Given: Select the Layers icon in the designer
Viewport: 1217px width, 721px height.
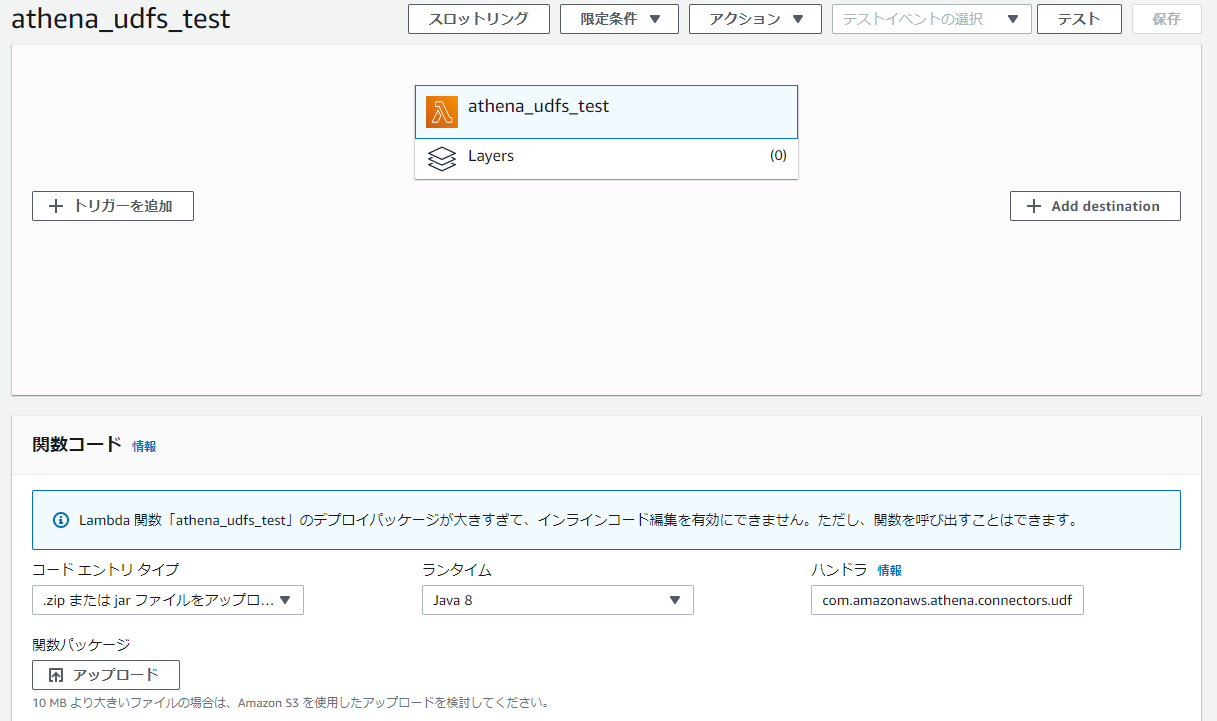Looking at the screenshot, I should [442, 157].
